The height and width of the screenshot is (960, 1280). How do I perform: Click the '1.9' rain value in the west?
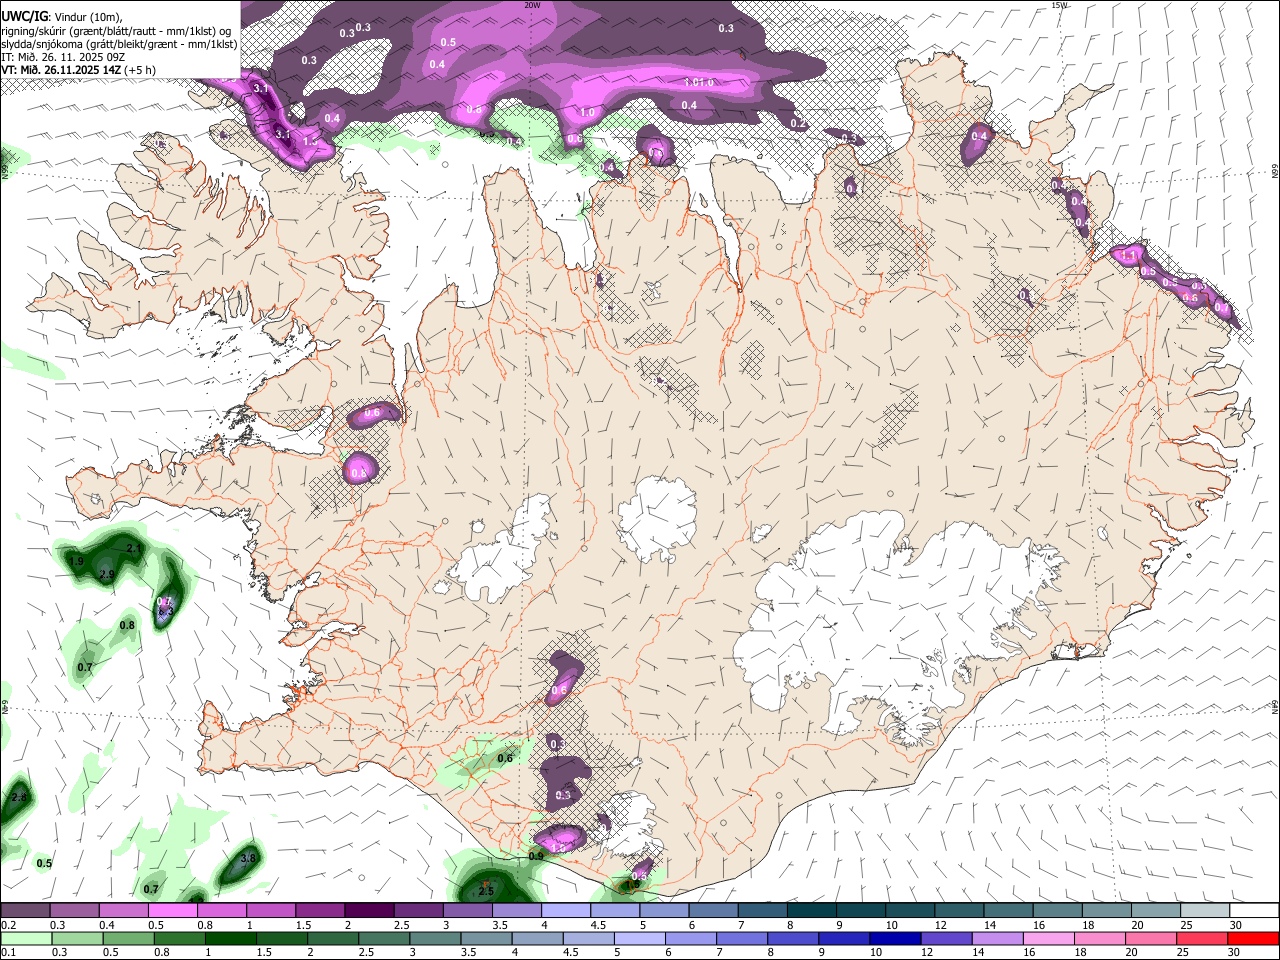click(77, 561)
